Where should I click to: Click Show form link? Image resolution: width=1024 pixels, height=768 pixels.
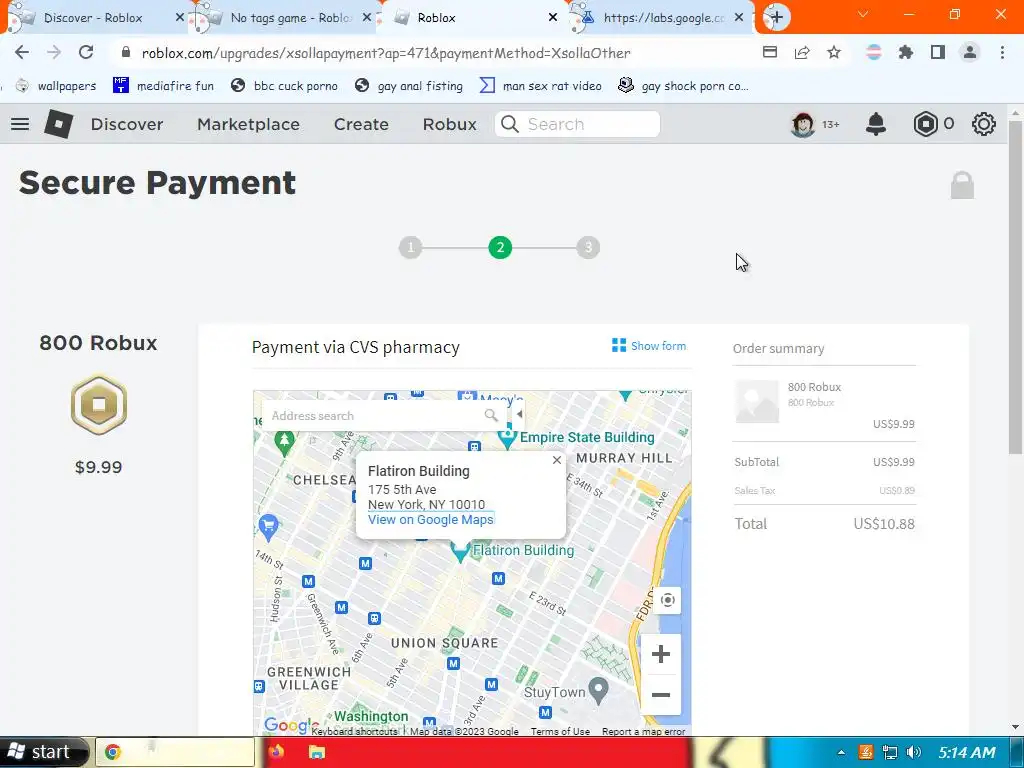(x=649, y=345)
